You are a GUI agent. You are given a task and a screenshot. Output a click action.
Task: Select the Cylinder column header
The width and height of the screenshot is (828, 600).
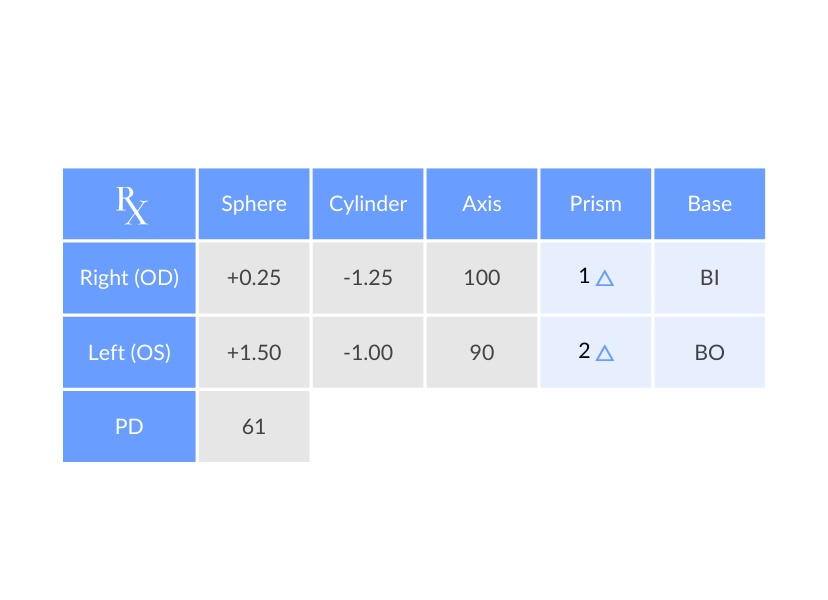pyautogui.click(x=368, y=204)
